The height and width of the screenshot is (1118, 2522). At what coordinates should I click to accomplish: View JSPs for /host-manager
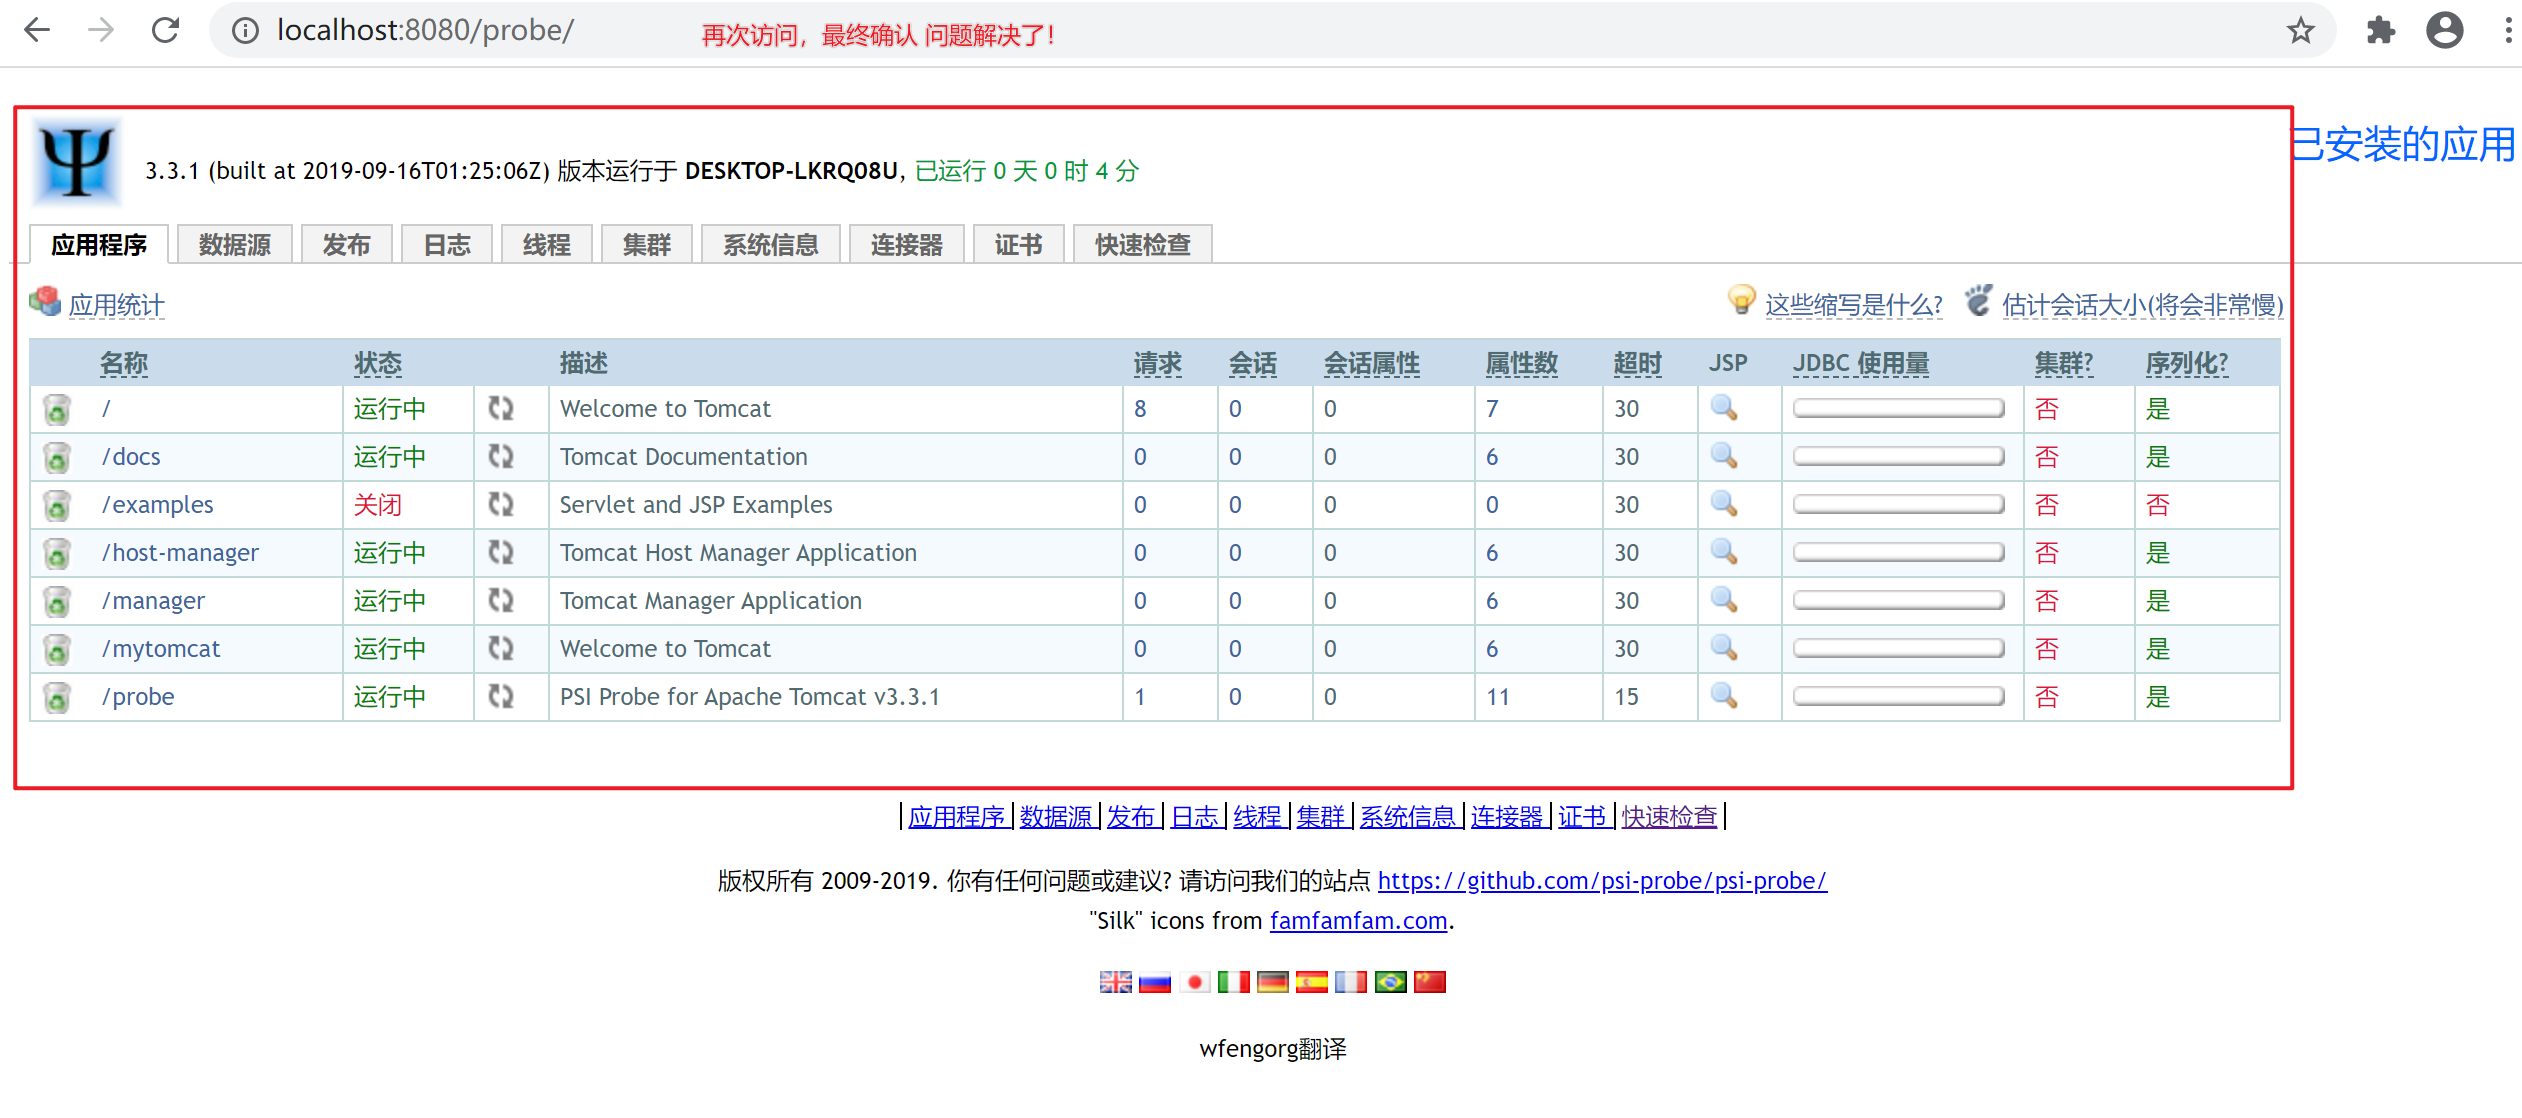[1724, 552]
